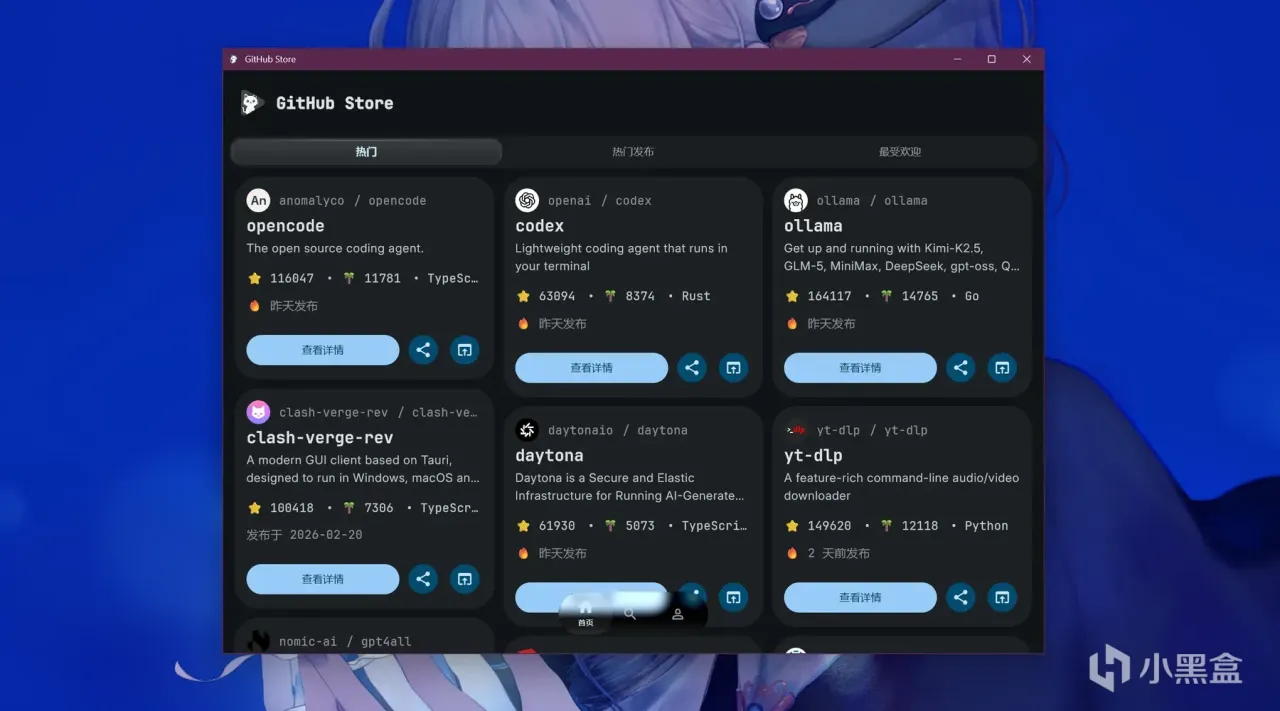Share the clash-verge-rev repository
Screen dimensions: 1280x711
(423, 579)
